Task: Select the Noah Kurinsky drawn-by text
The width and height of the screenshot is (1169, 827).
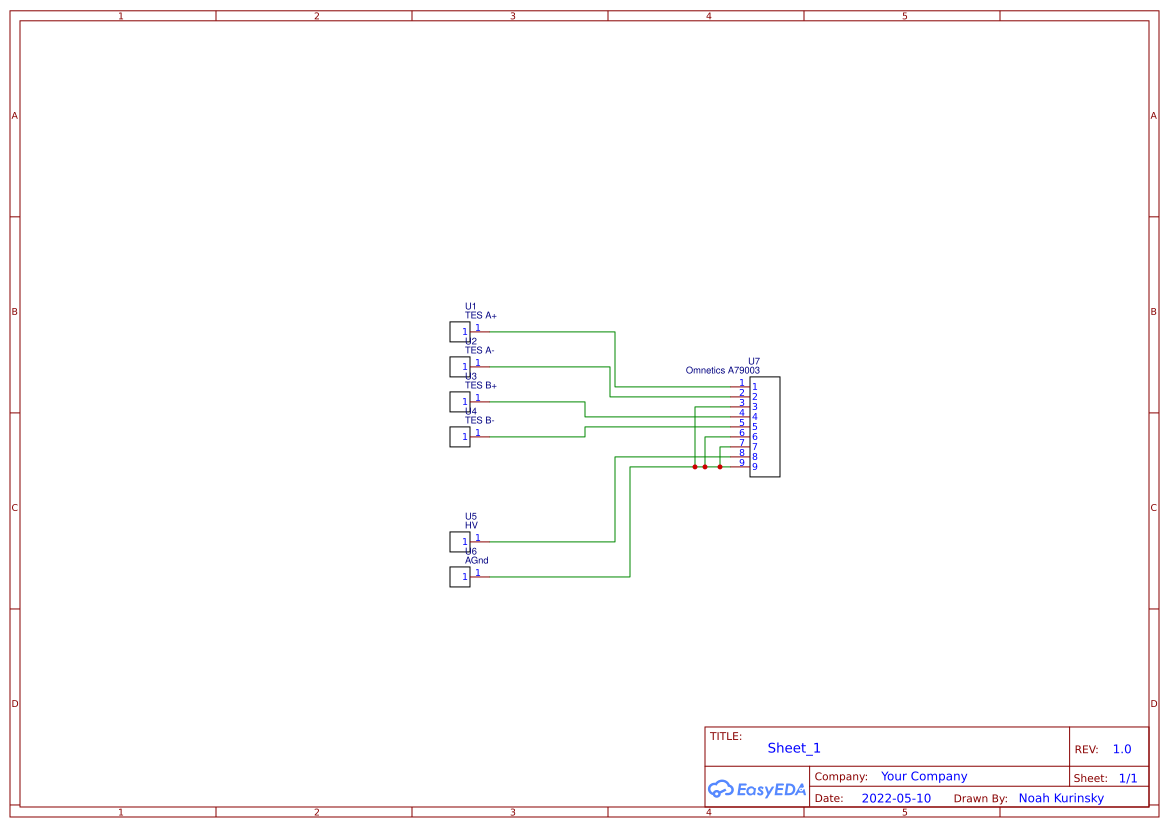Action: (x=1061, y=798)
